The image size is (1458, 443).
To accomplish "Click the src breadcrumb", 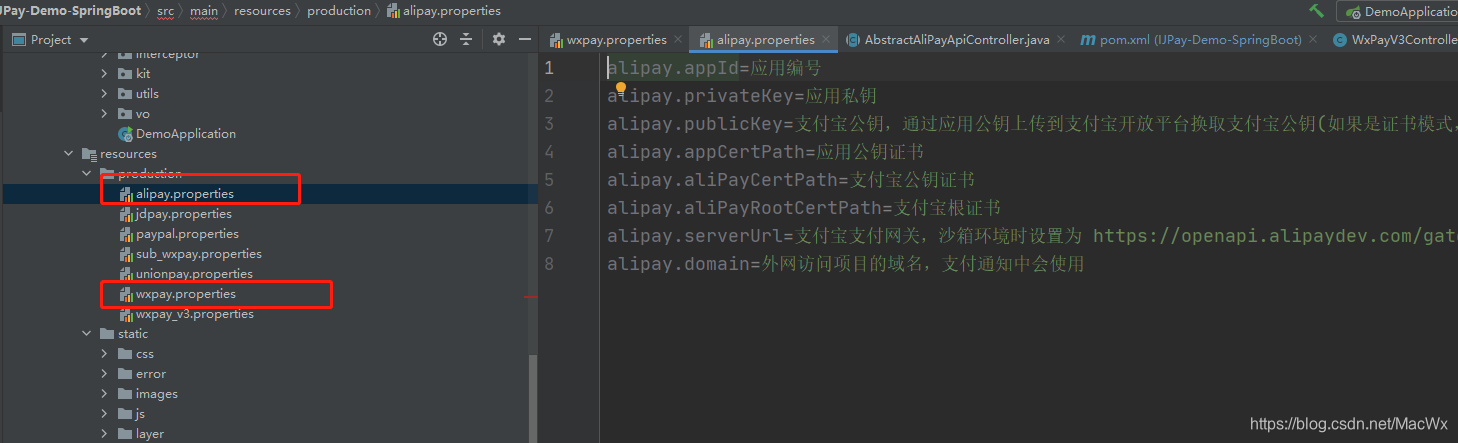I will 165,11.
